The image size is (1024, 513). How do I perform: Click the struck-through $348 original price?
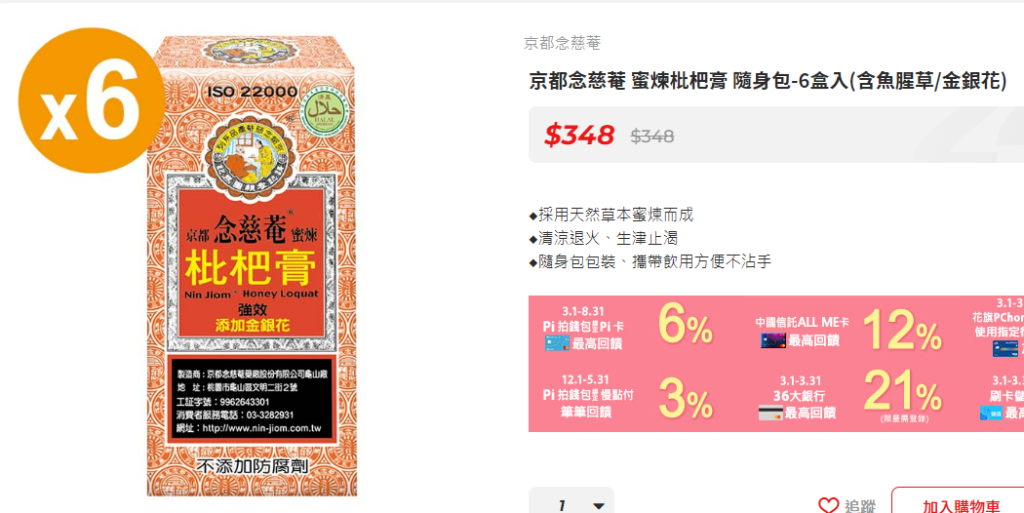coord(652,136)
